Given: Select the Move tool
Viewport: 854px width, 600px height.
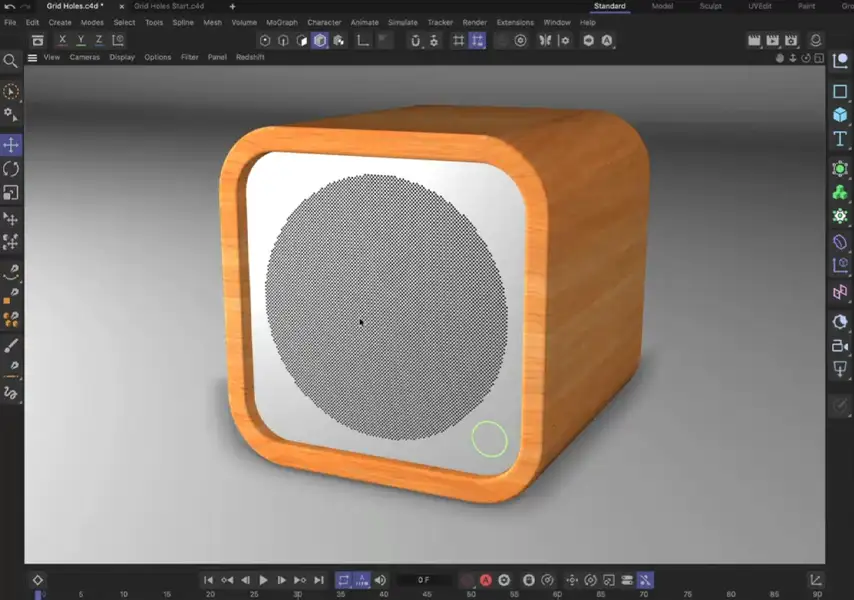Looking at the screenshot, I should point(11,145).
